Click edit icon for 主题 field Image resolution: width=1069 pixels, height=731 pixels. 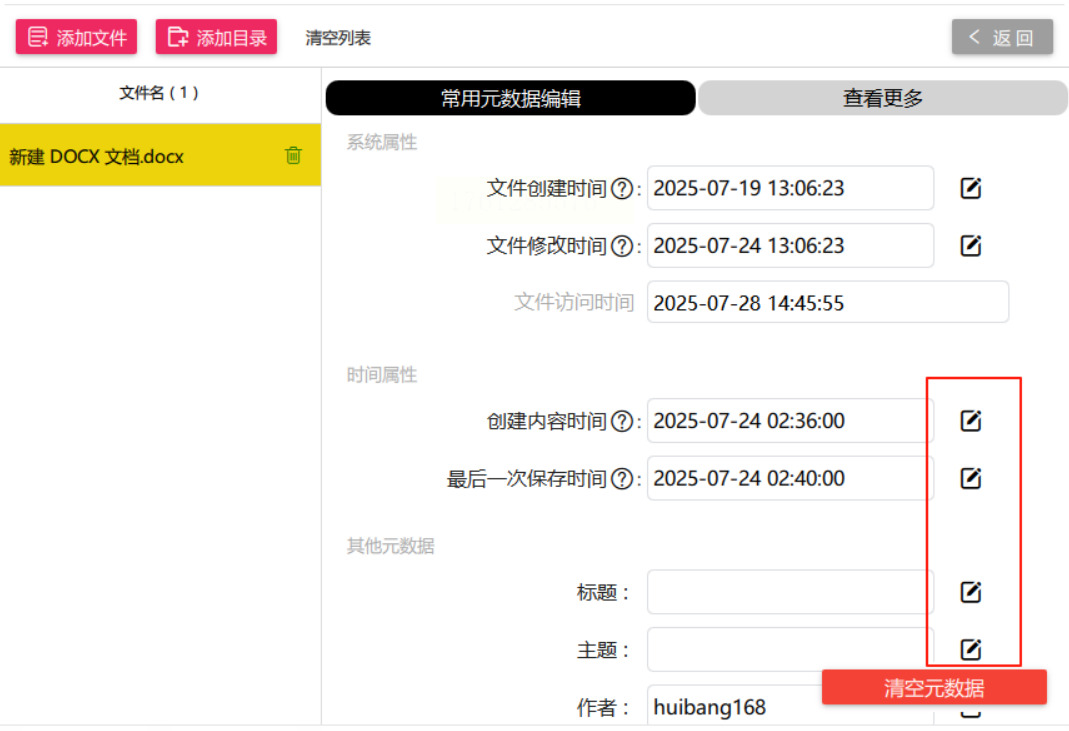point(970,650)
